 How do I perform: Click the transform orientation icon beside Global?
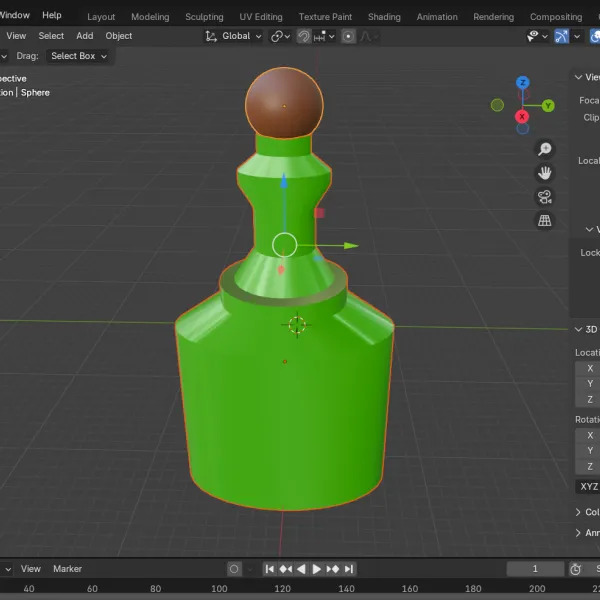point(211,36)
